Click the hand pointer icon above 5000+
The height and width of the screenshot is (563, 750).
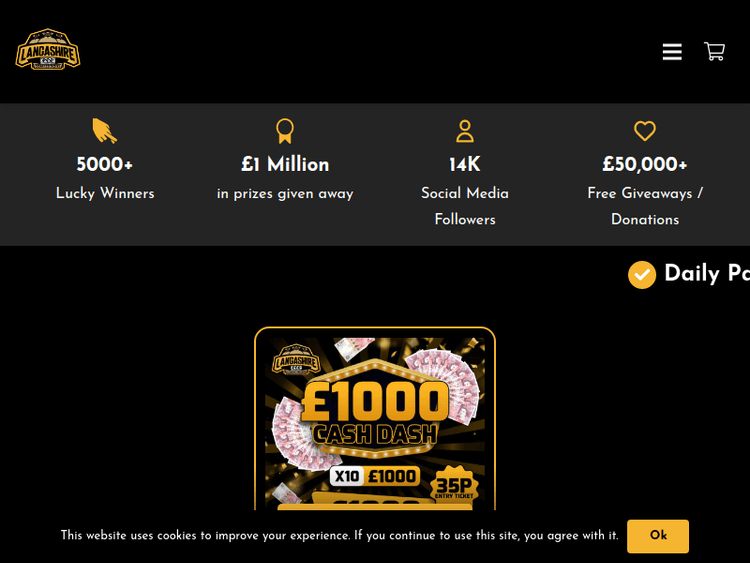[104, 131]
